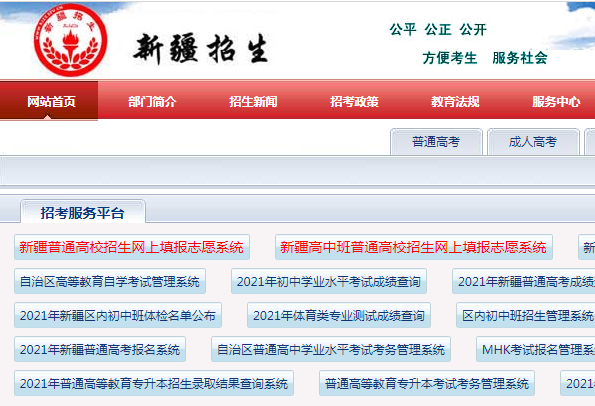The height and width of the screenshot is (406, 595).
Task: Switch to the 成人高考 tab
Action: click(533, 142)
